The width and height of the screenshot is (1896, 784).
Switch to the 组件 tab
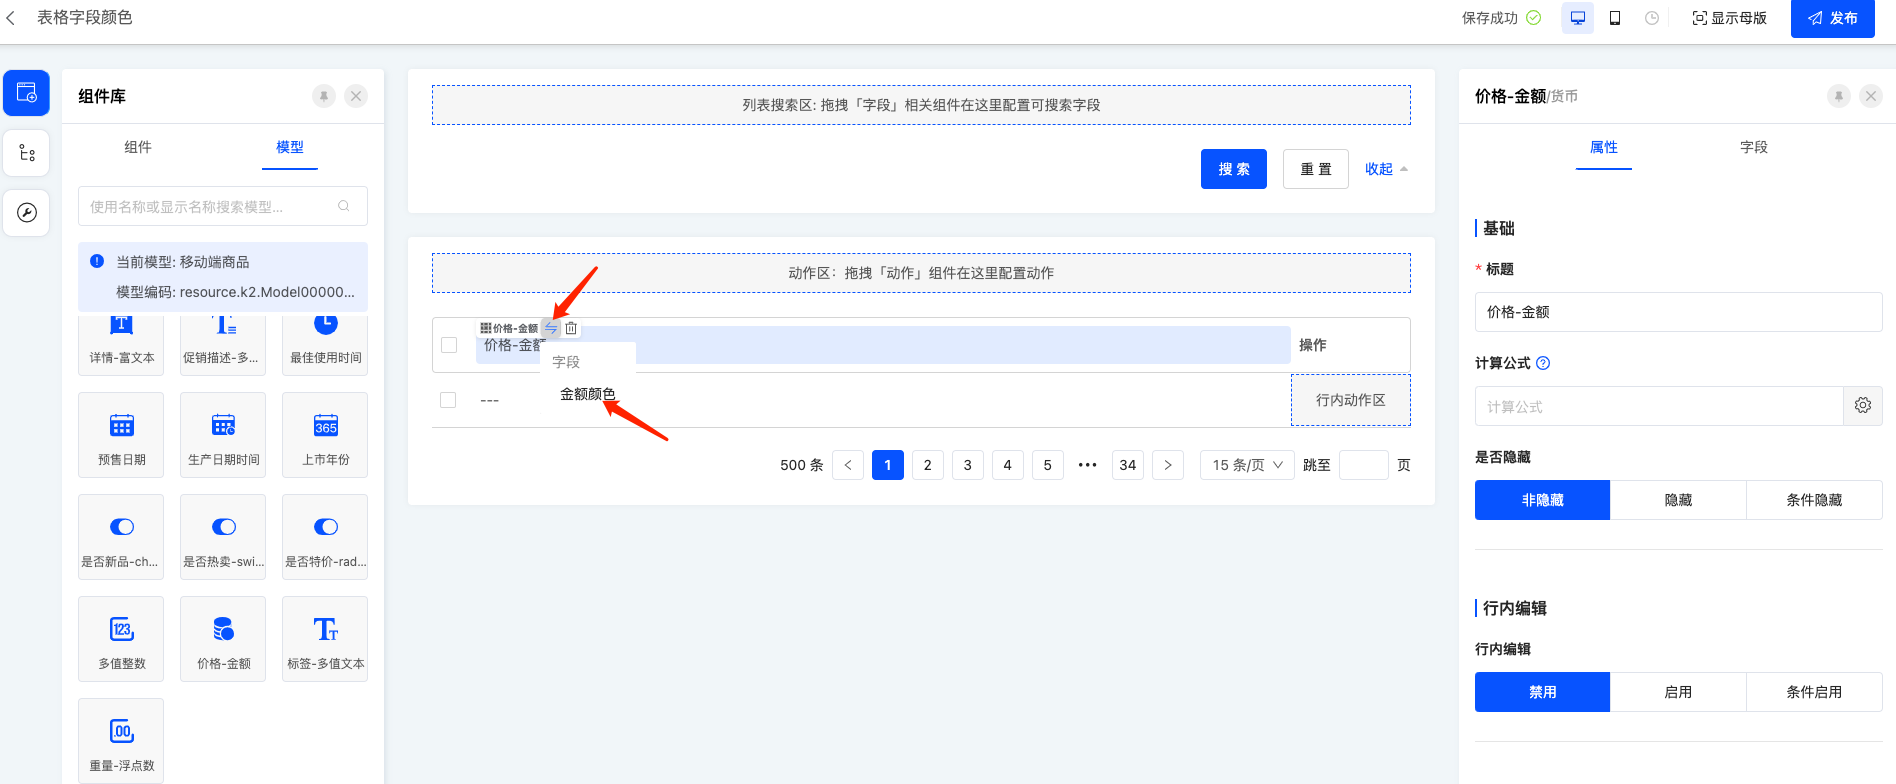[138, 147]
